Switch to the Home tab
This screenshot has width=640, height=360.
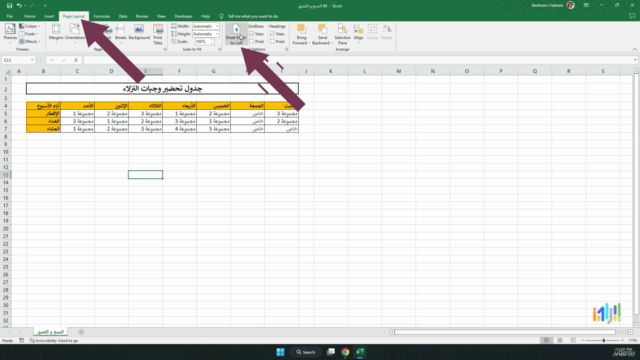[x=29, y=16]
